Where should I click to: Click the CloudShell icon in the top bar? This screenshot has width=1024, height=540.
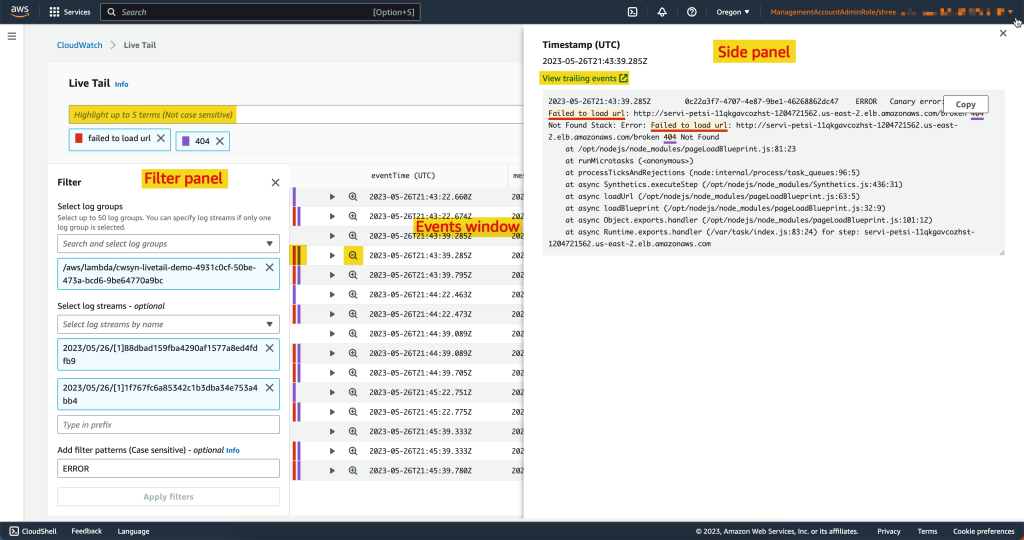point(633,12)
